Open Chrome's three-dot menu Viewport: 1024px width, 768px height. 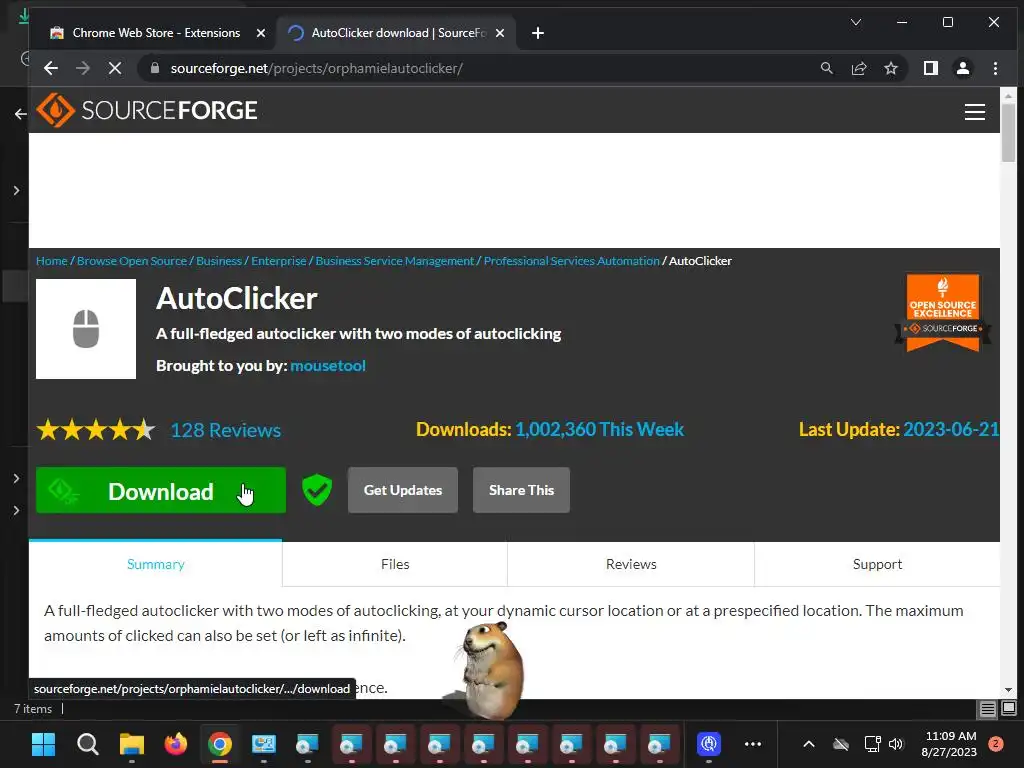[x=995, y=68]
